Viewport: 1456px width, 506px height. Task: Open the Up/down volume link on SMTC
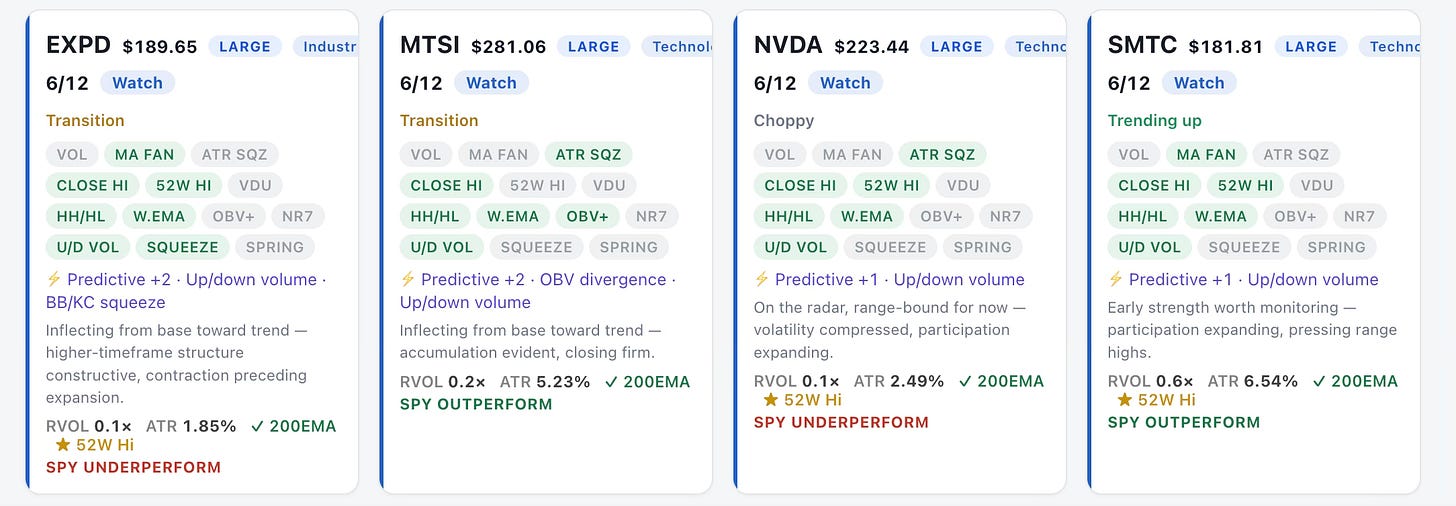(1313, 280)
